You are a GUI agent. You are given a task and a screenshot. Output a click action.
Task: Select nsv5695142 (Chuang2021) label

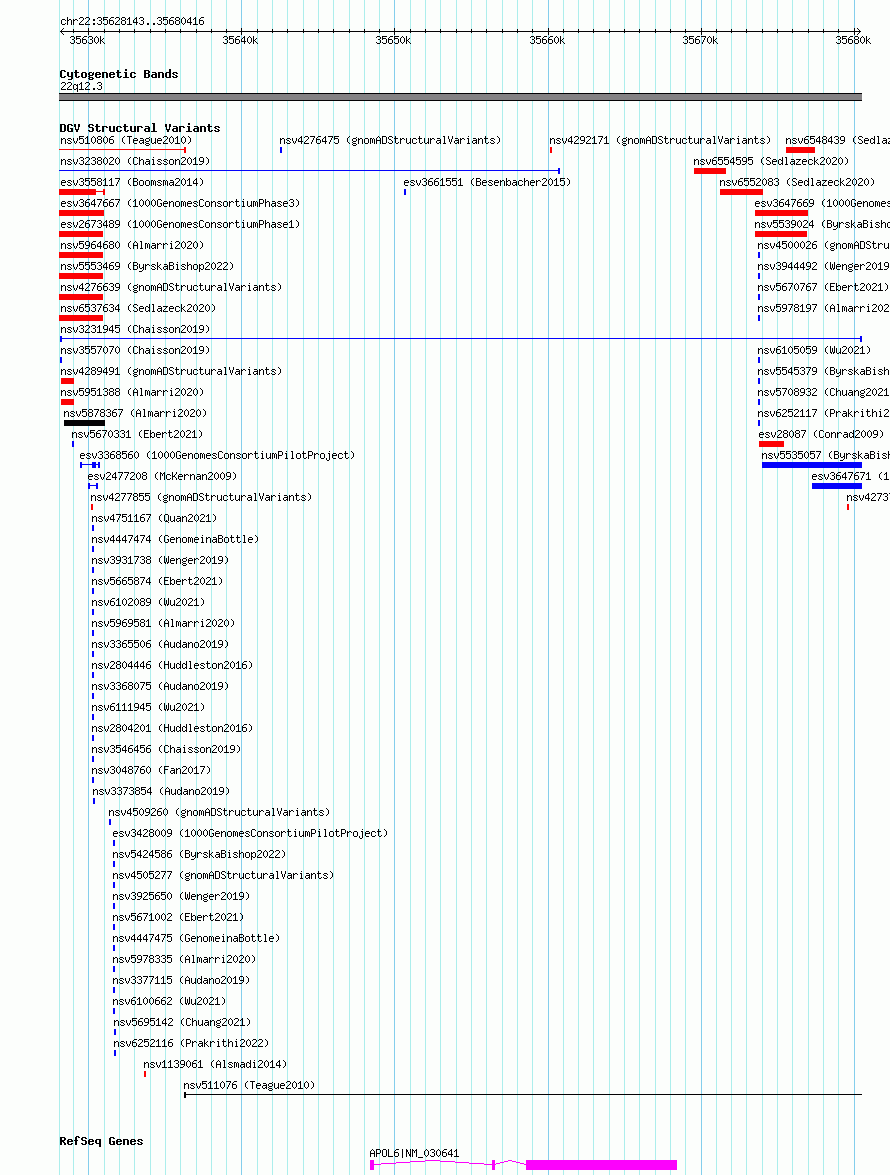(182, 1021)
